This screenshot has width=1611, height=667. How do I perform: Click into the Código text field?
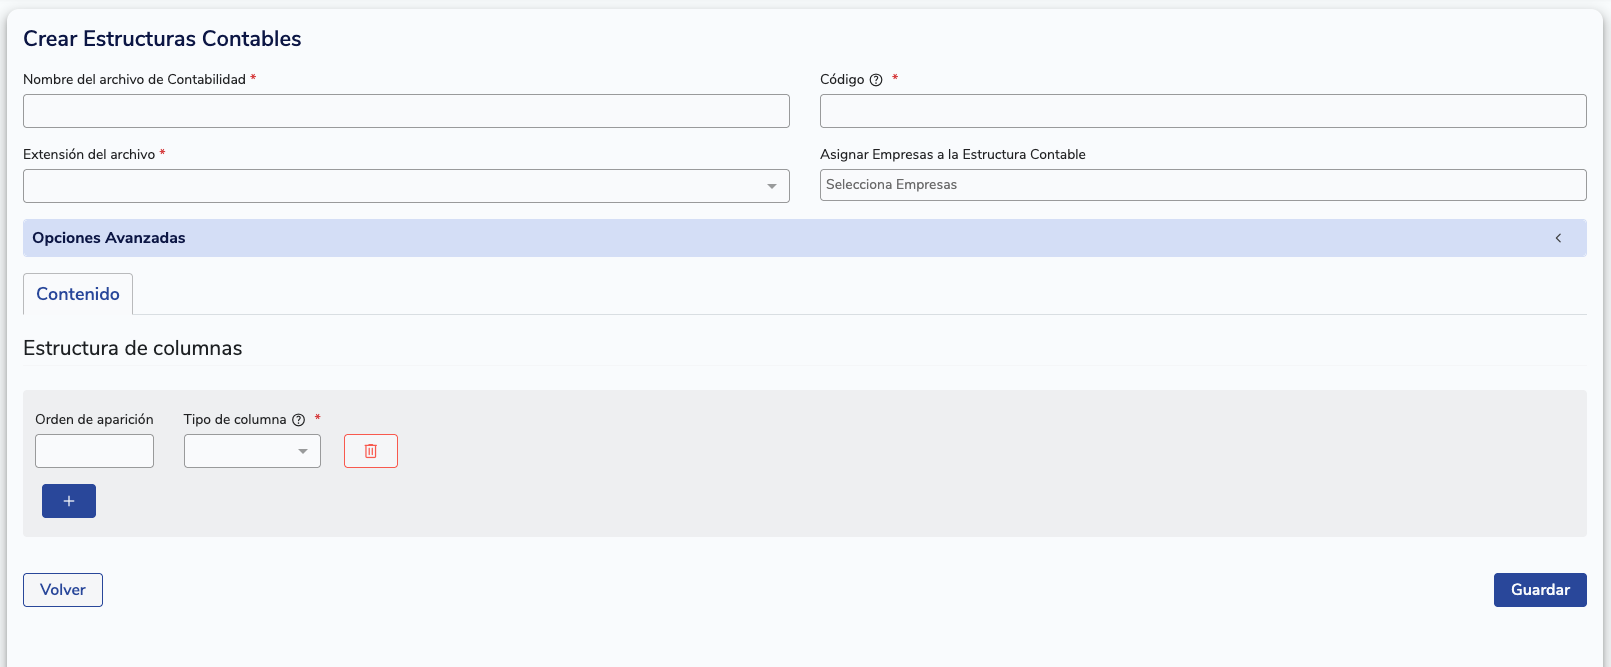(x=1202, y=111)
